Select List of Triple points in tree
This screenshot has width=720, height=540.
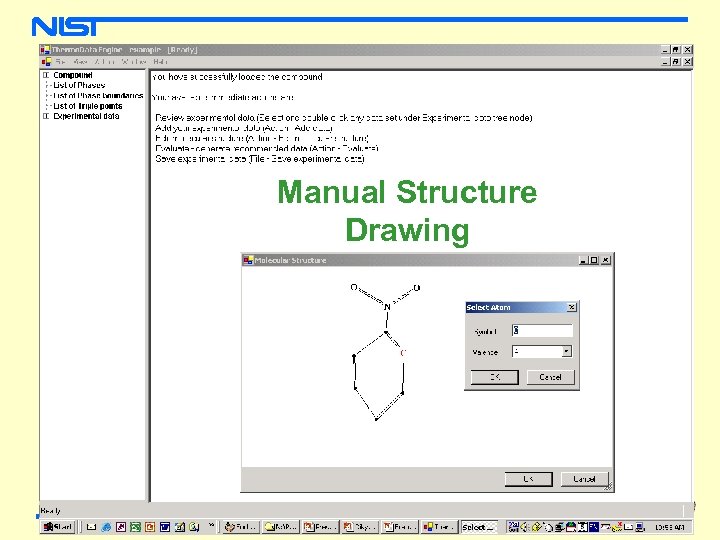tap(88, 106)
